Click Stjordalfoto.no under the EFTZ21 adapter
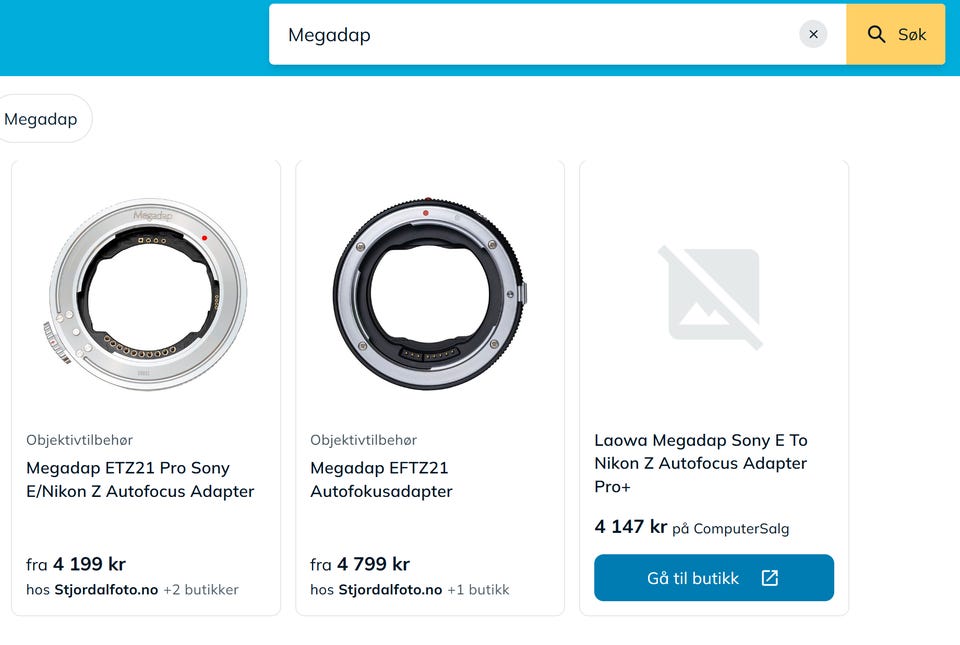 point(390,590)
